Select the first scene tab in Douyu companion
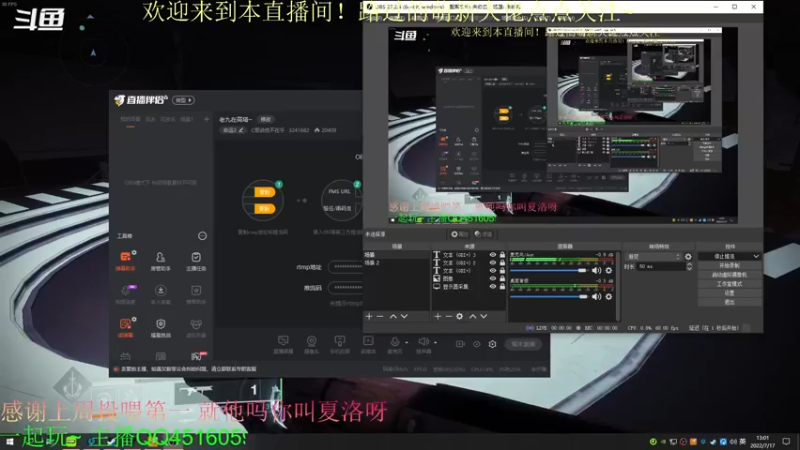Screen dimensions: 800x450 tap(130, 119)
